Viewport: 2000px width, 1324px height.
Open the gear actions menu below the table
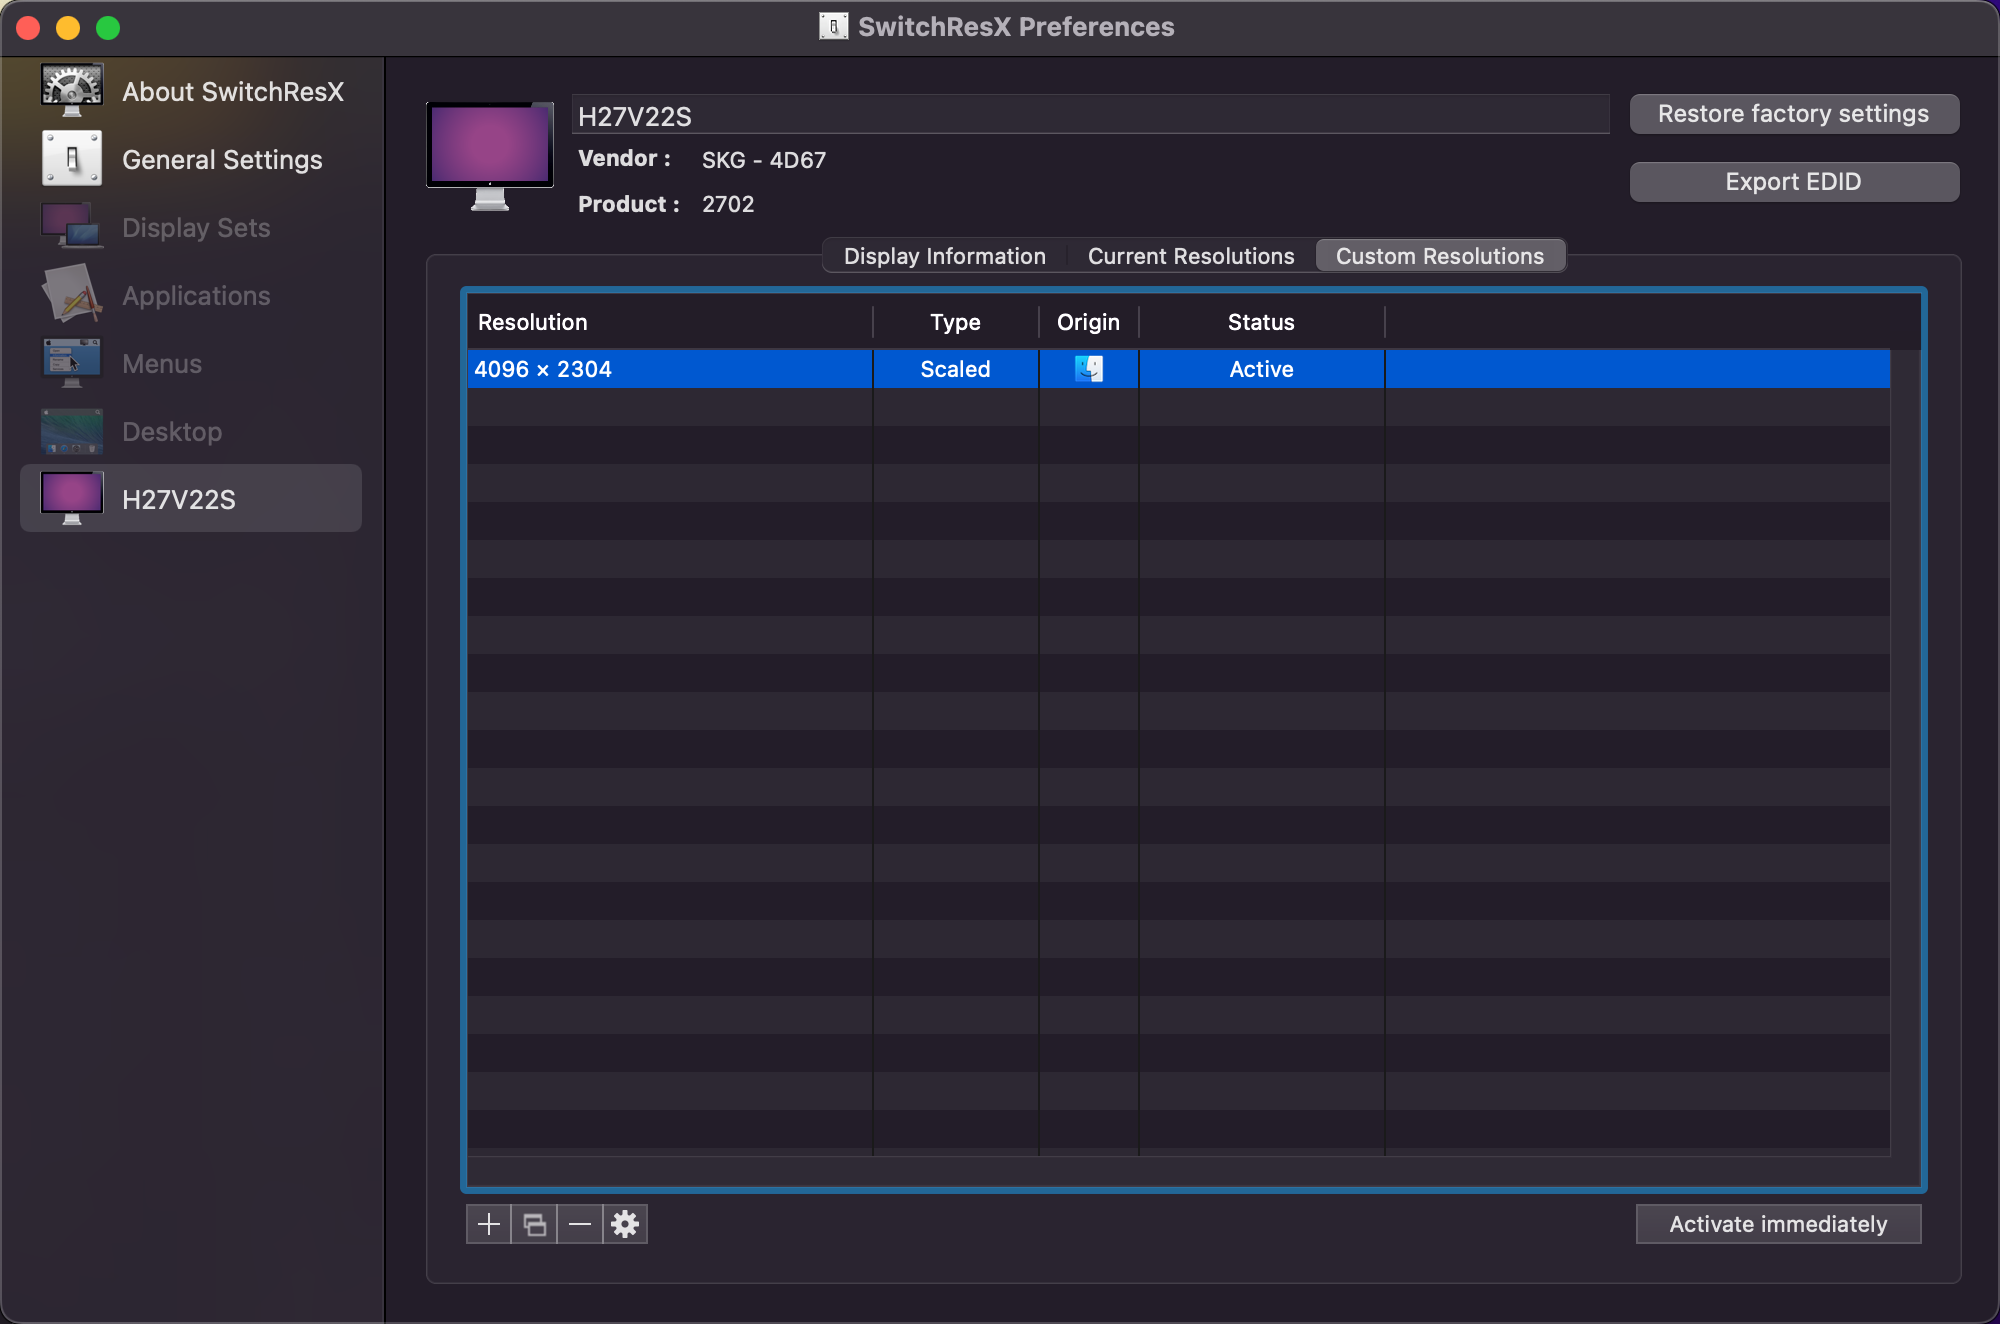tap(625, 1224)
